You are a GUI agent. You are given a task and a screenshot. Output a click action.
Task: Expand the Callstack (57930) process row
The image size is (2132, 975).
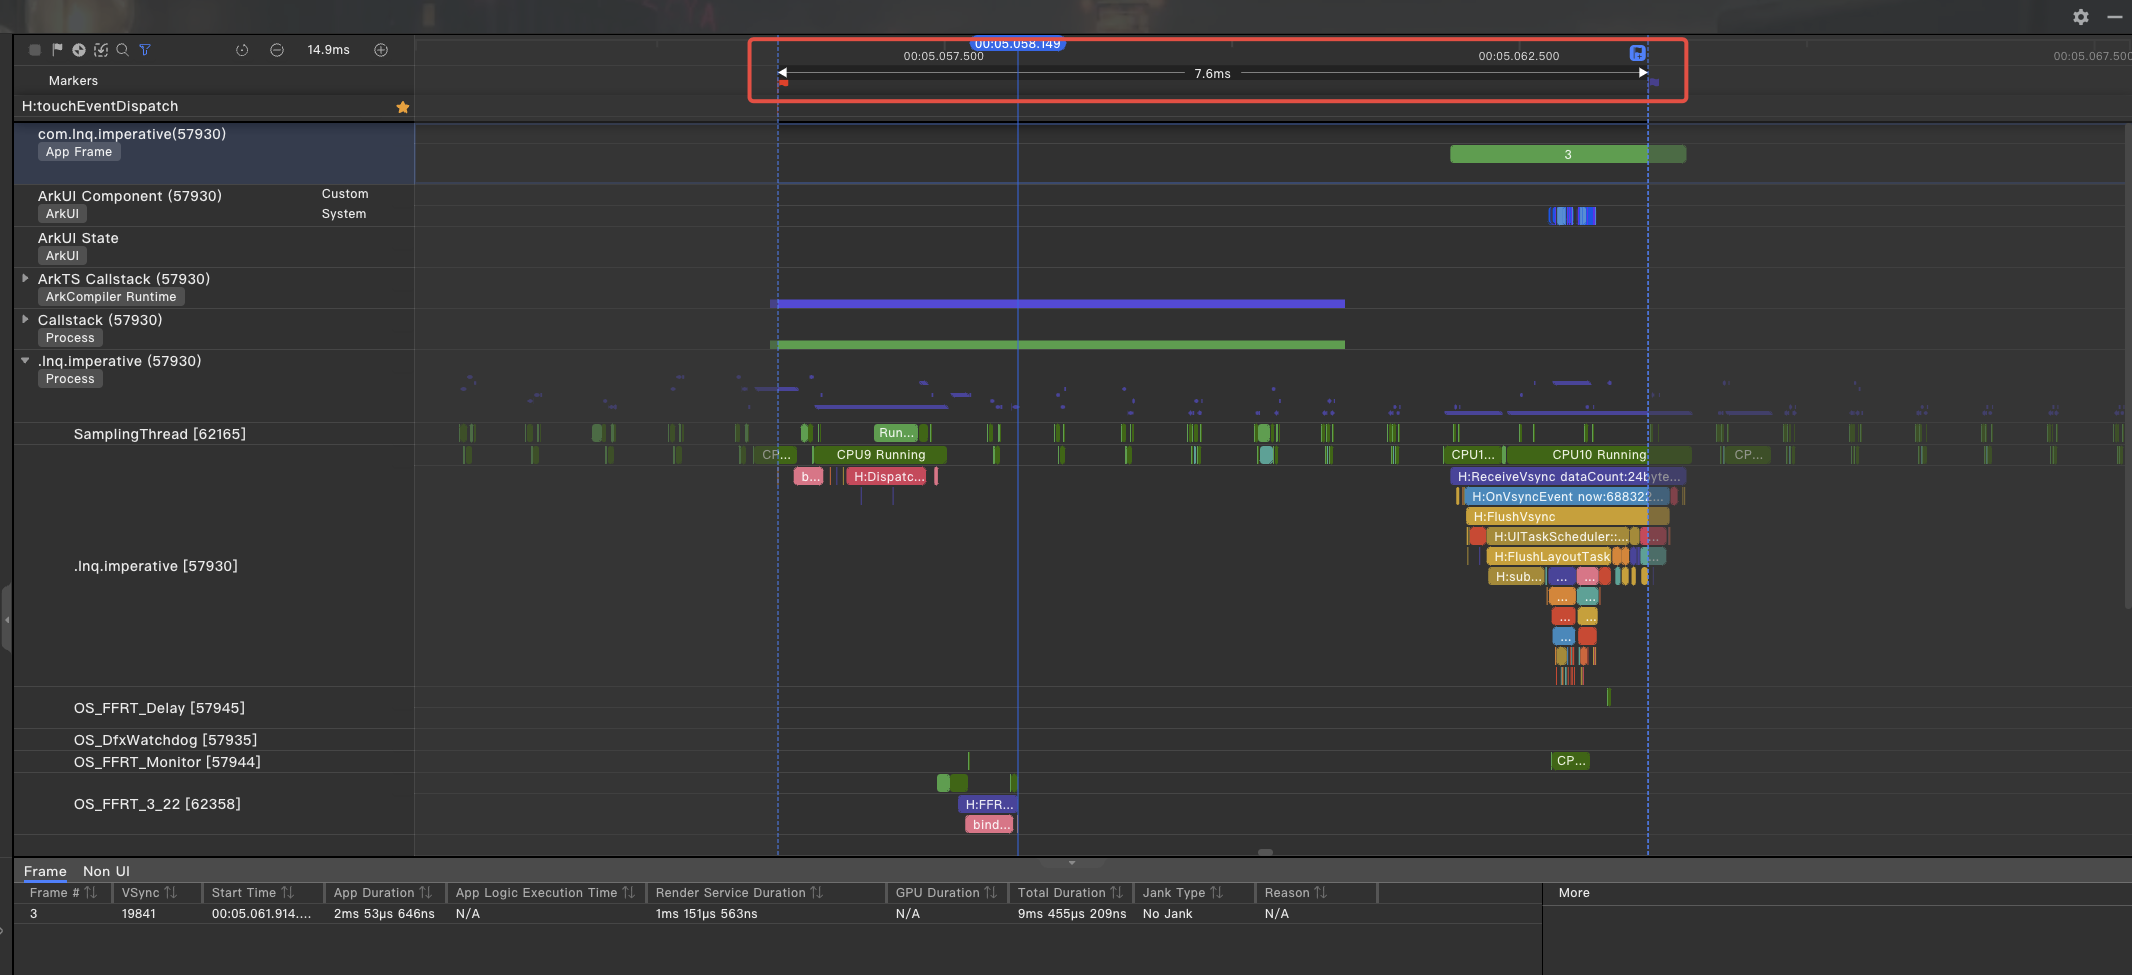(x=25, y=320)
